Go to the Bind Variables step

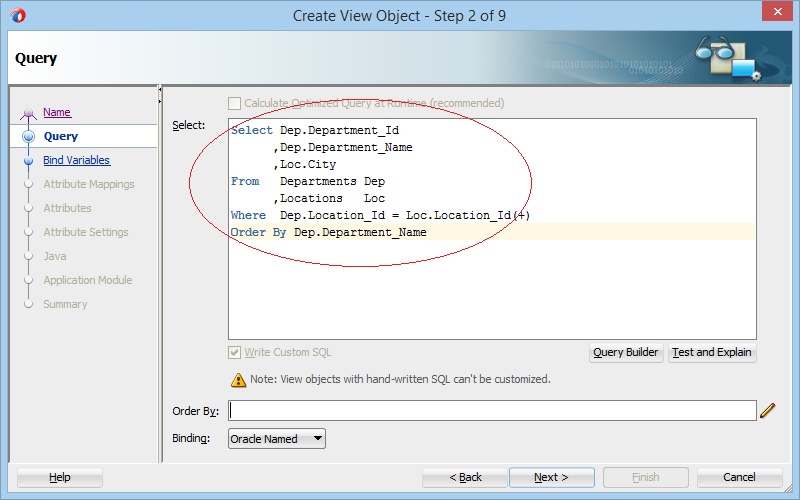(x=77, y=160)
